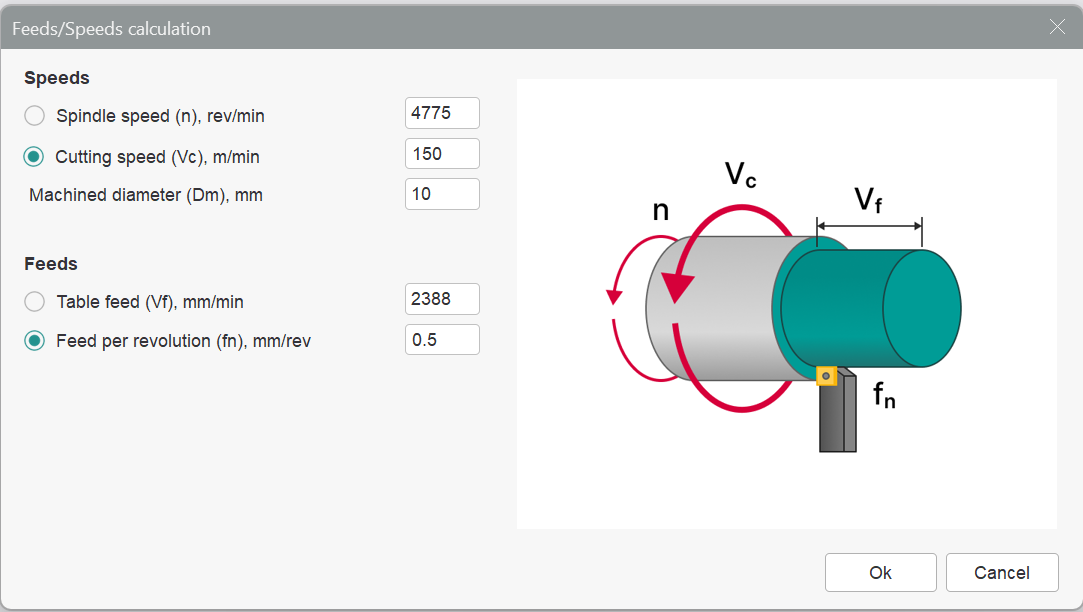Image resolution: width=1083 pixels, height=612 pixels.
Task: Select the Spindle speed (n) radio button
Action: 35,116
